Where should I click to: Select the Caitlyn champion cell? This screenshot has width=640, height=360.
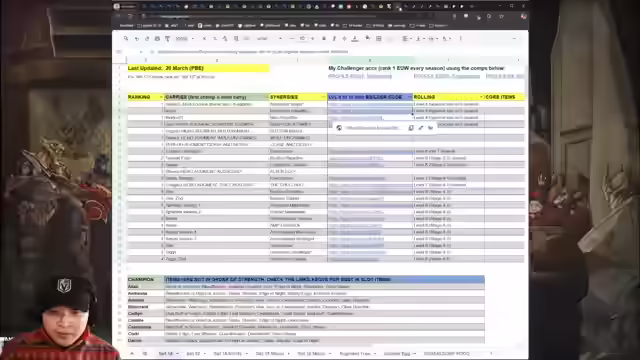[x=146, y=313]
